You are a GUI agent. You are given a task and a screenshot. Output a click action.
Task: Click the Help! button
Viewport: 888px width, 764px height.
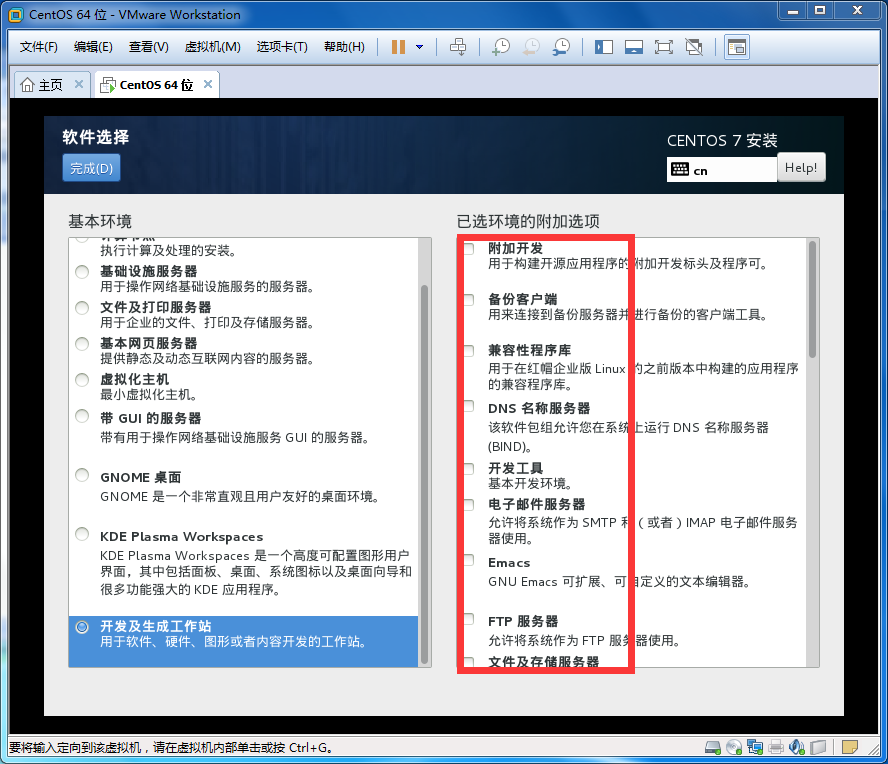(801, 168)
